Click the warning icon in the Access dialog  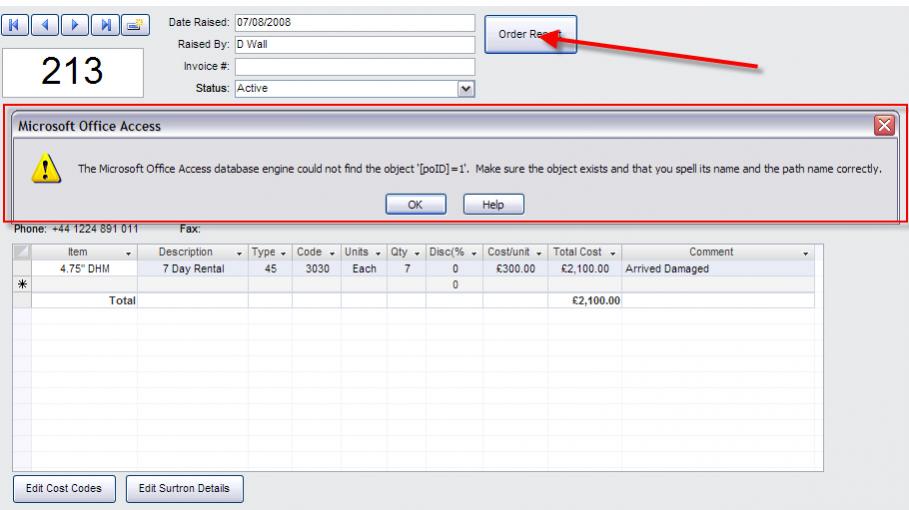[x=46, y=168]
